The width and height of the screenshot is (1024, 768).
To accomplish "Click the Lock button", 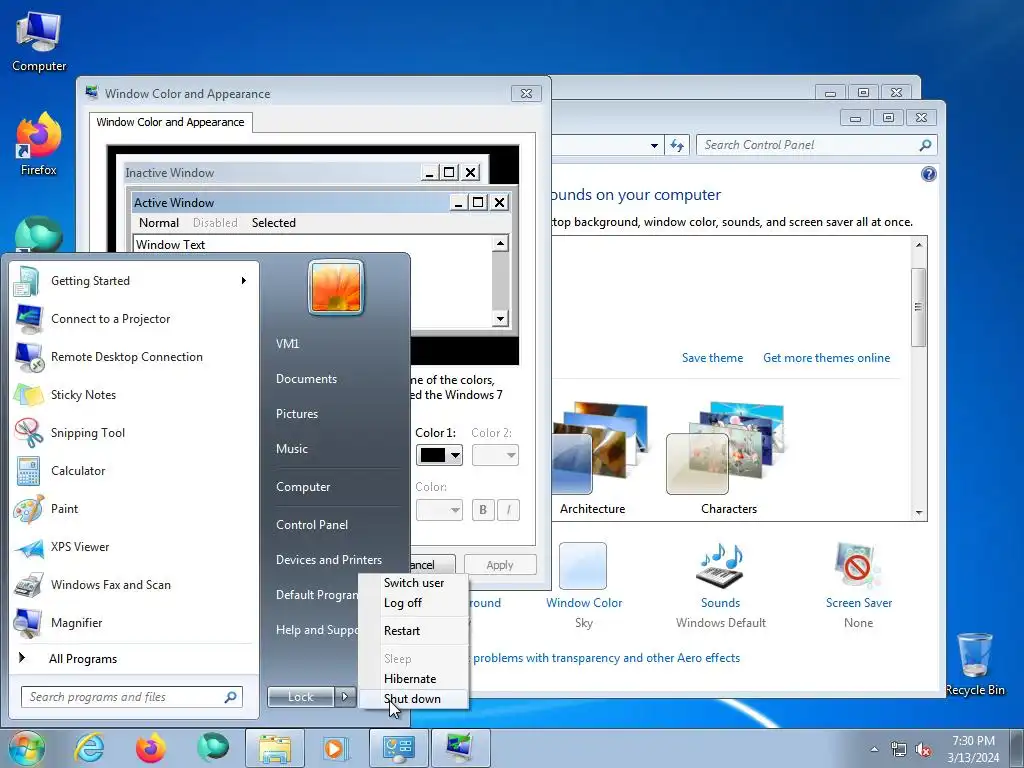I will 301,697.
